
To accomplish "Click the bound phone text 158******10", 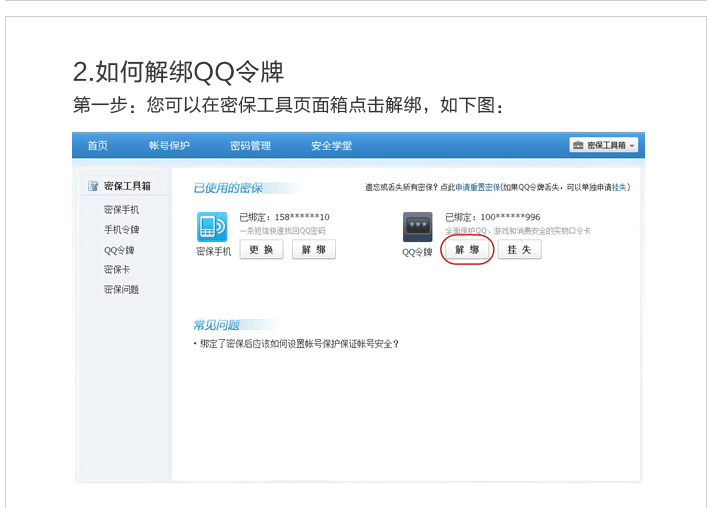I will click(x=302, y=217).
